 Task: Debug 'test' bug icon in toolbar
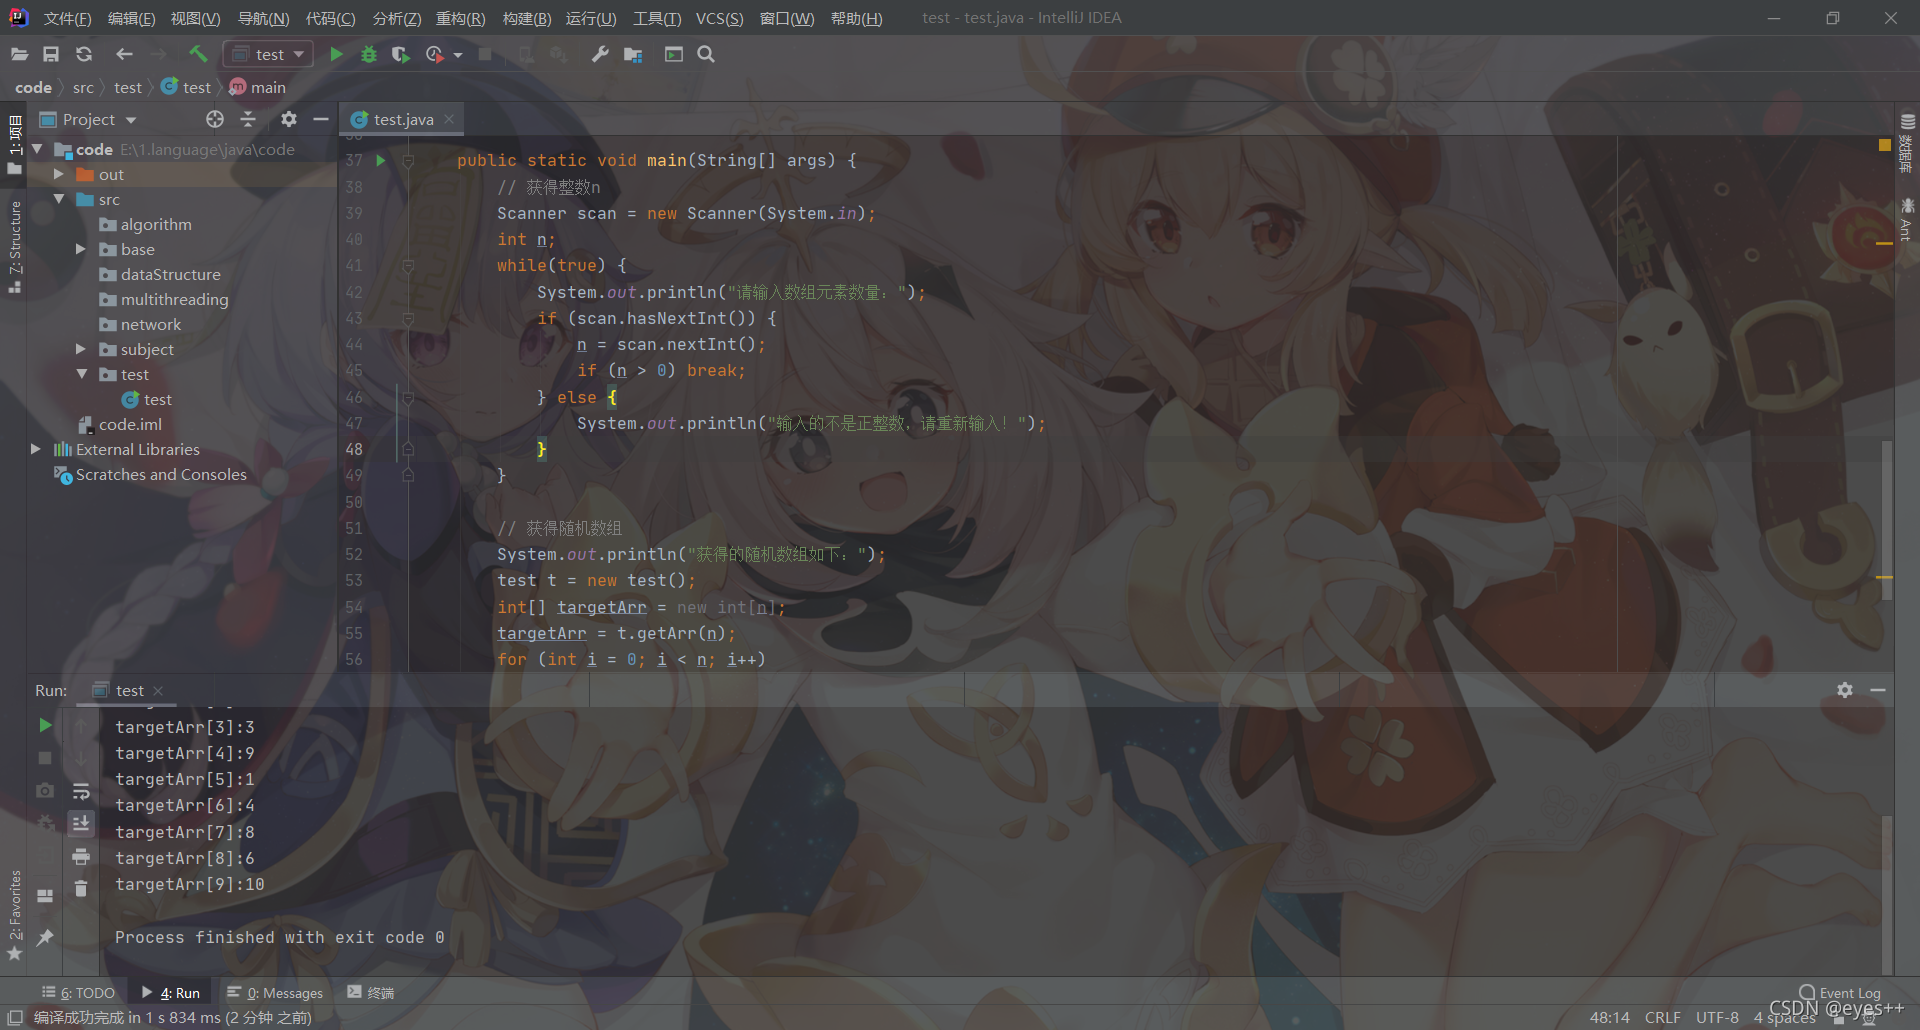coord(369,54)
